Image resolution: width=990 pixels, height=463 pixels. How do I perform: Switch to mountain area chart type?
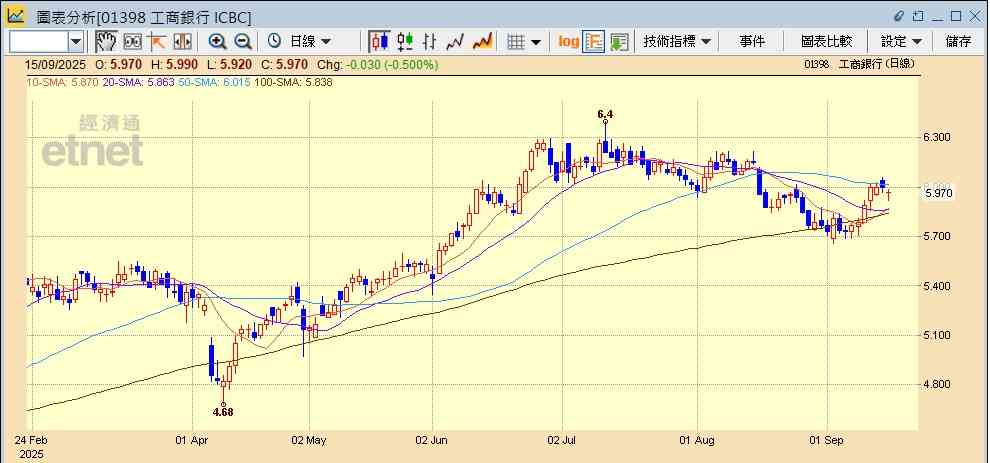[x=482, y=42]
